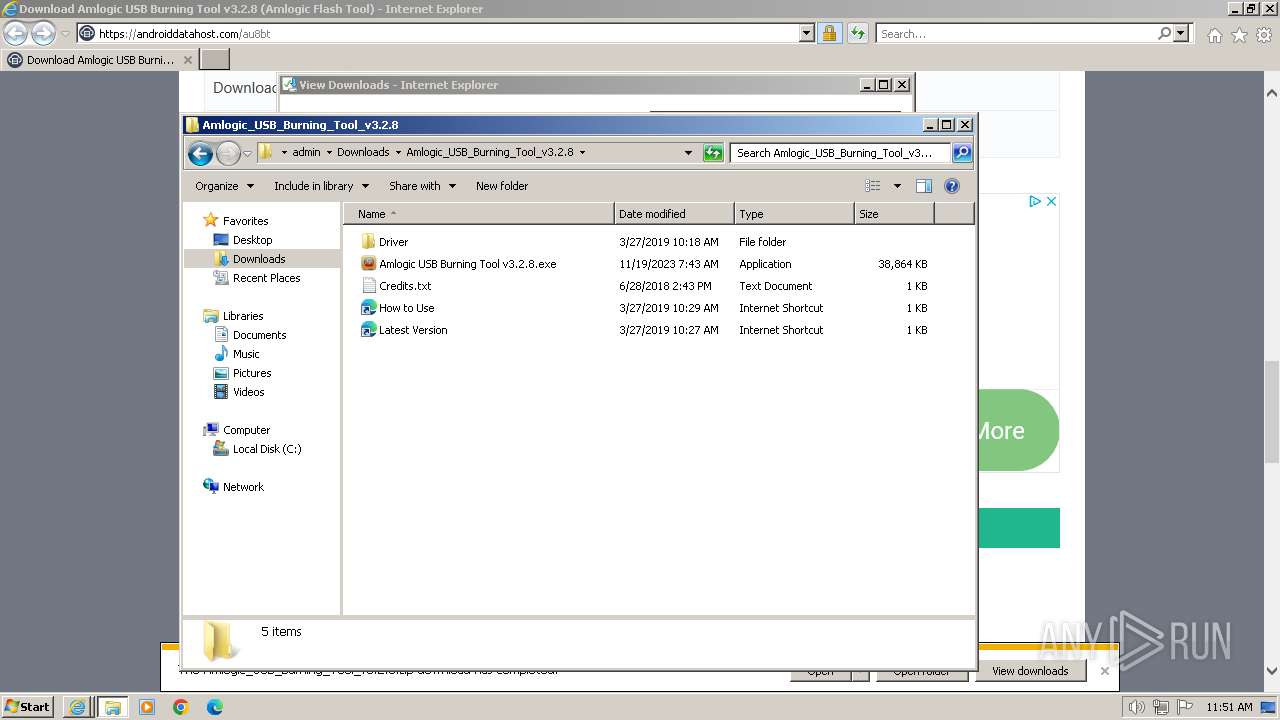This screenshot has width=1280, height=720.
Task: Select the Latest Version shortcut icon
Action: click(368, 330)
